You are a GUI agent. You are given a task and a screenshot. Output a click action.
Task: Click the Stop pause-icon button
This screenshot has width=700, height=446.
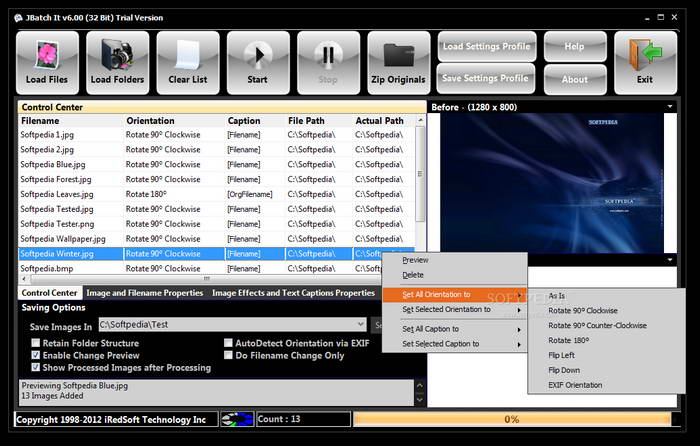(x=329, y=63)
